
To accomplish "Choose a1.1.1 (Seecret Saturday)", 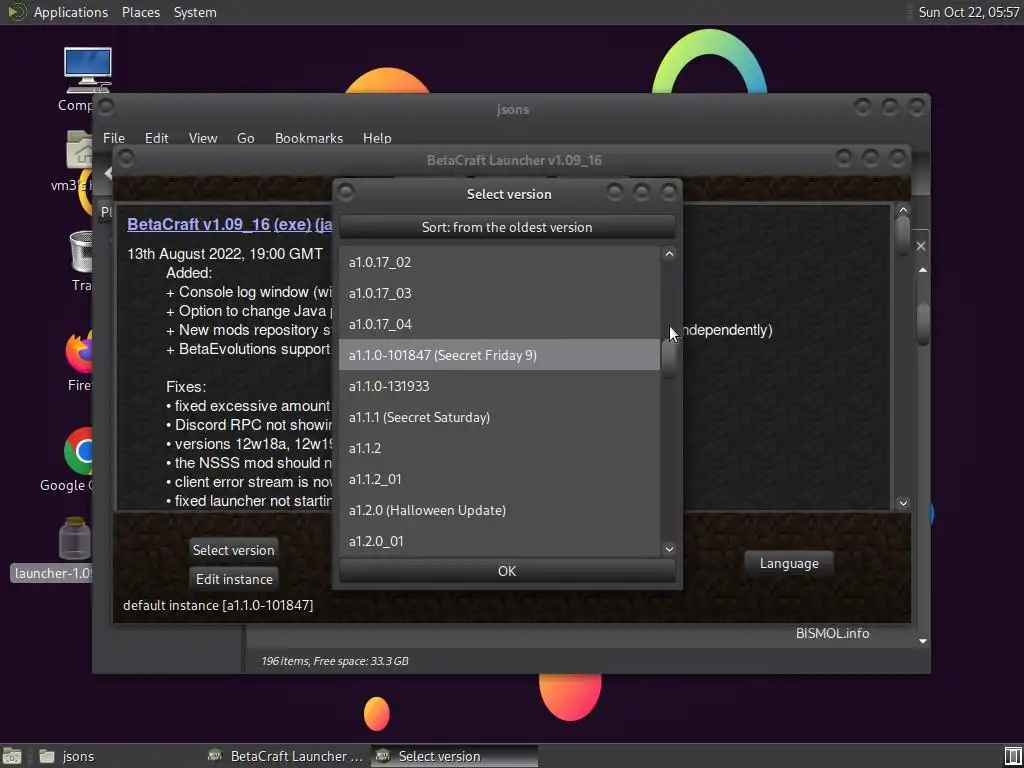I will click(499, 417).
